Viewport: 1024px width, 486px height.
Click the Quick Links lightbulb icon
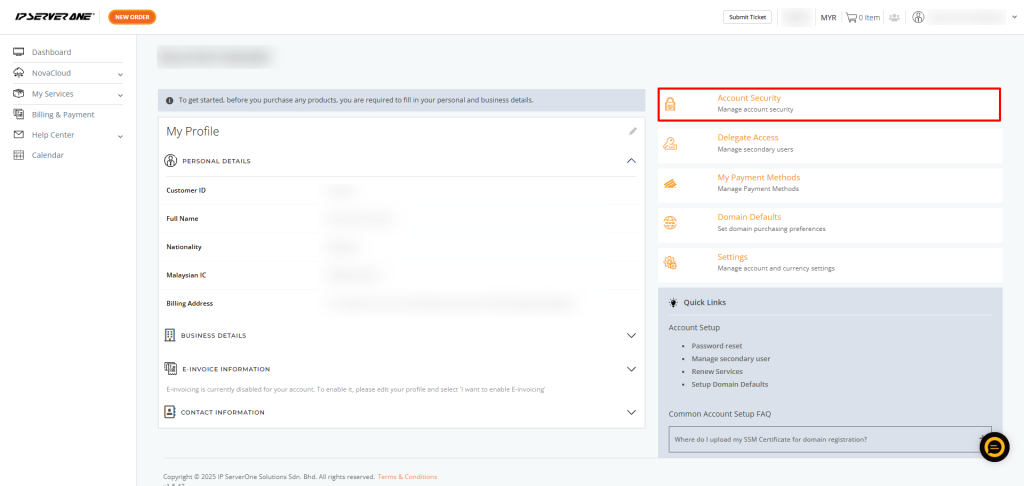(x=673, y=302)
